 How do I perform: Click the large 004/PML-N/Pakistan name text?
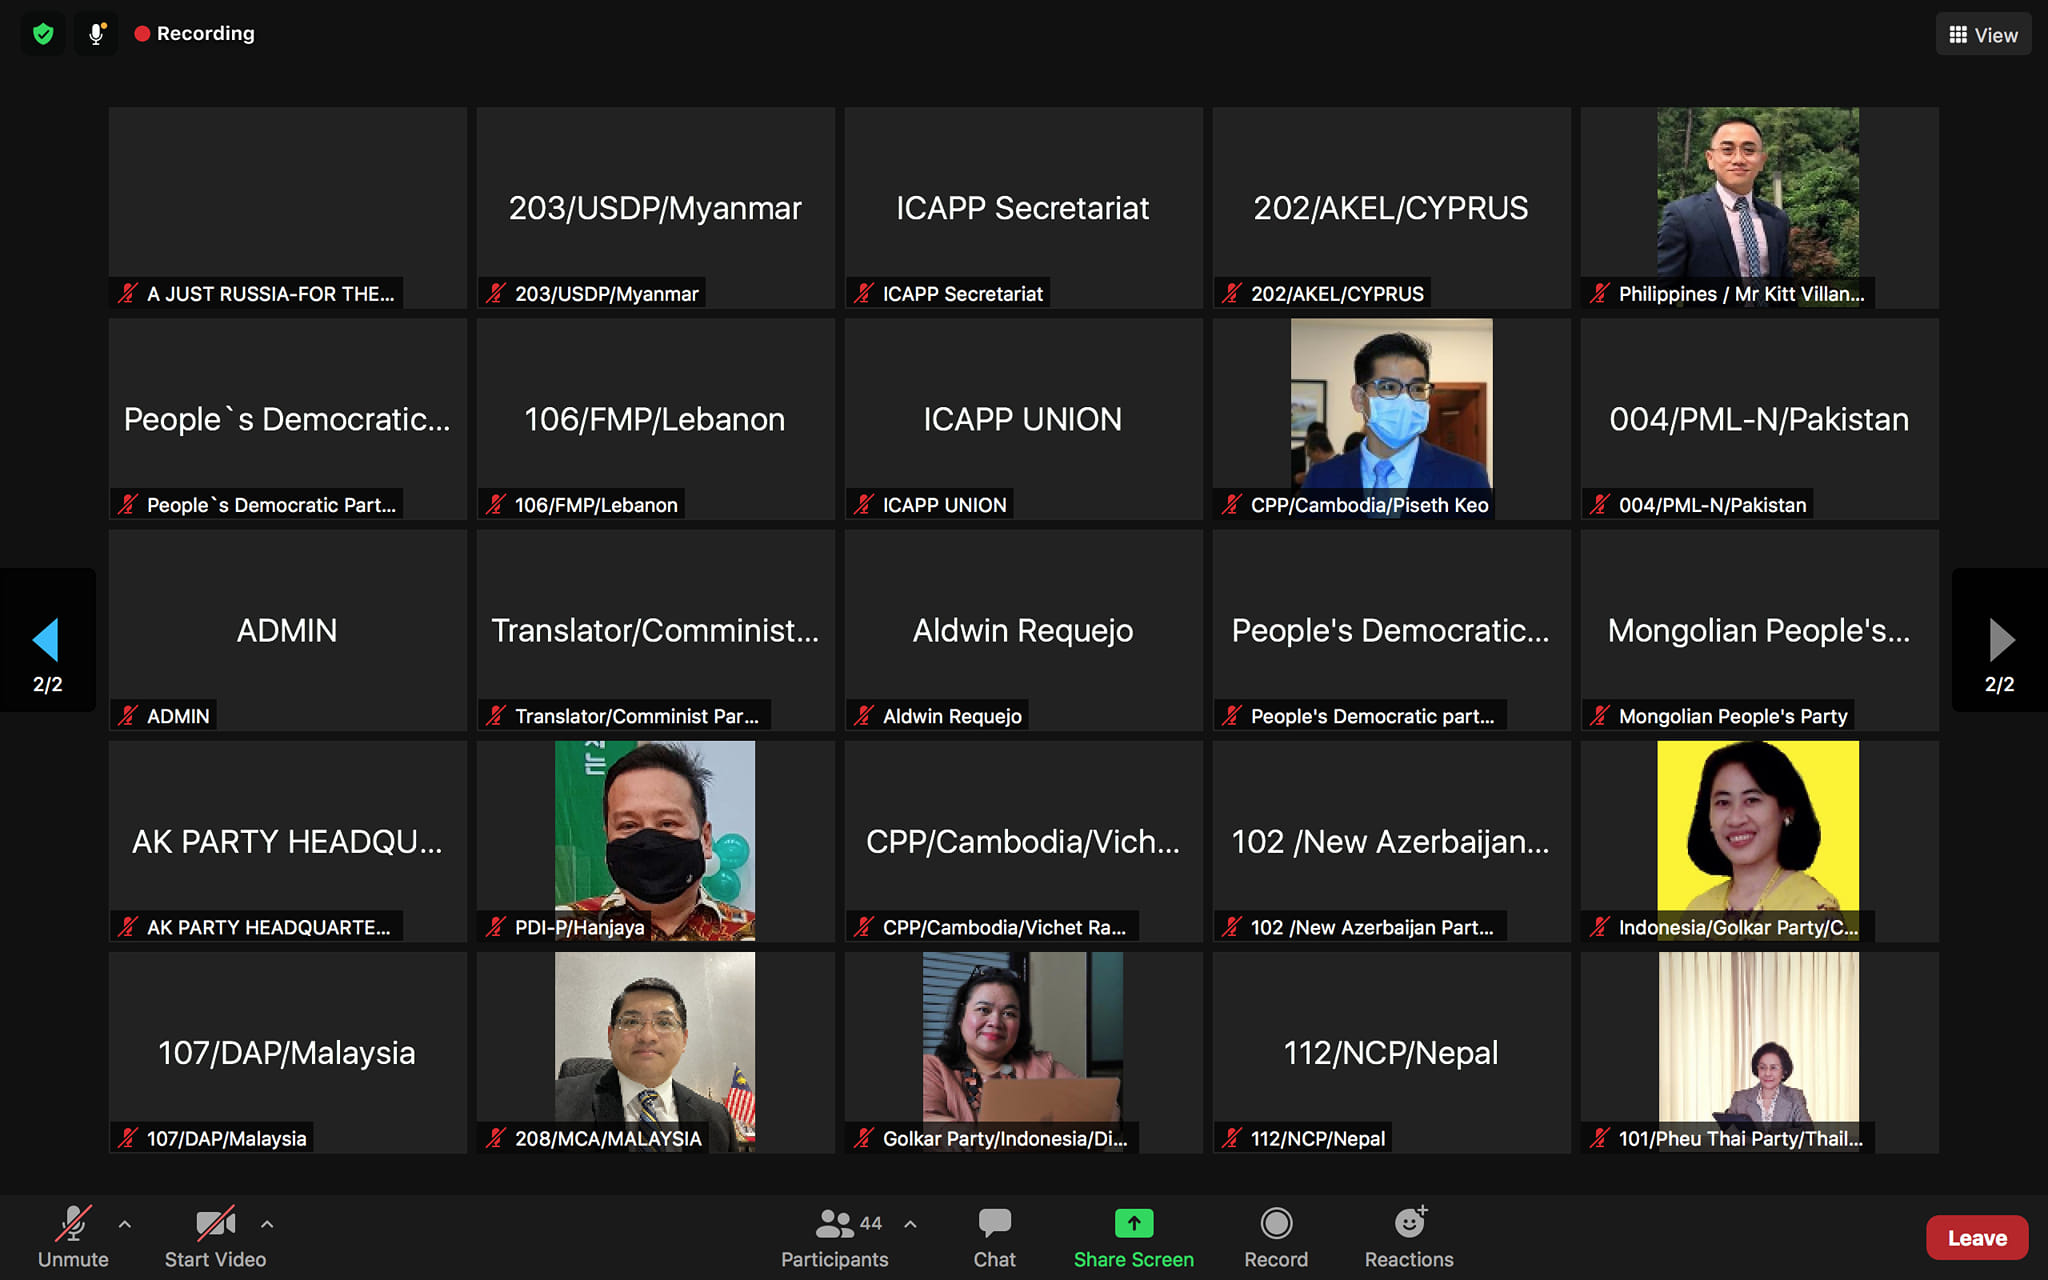pyautogui.click(x=1759, y=419)
